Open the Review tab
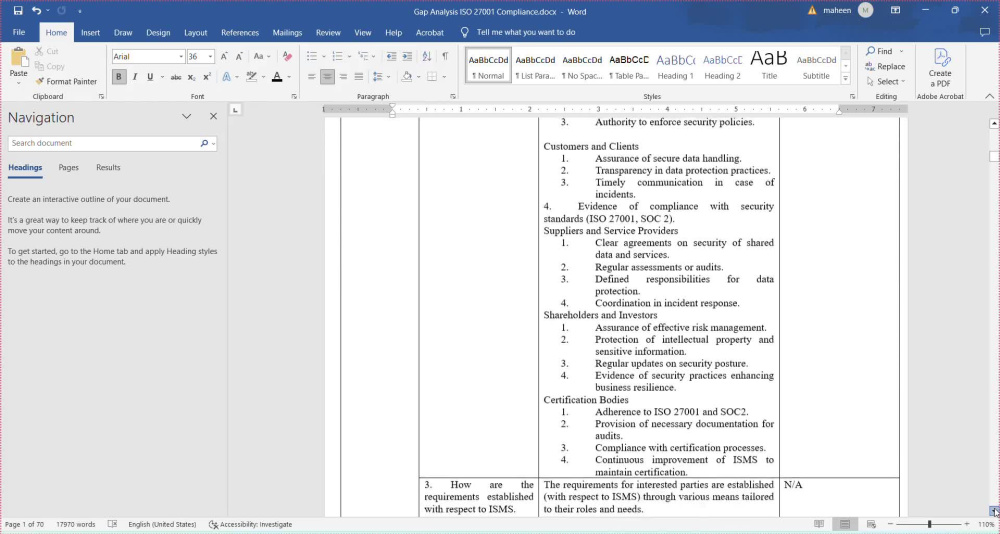The image size is (1000, 534). (328, 33)
